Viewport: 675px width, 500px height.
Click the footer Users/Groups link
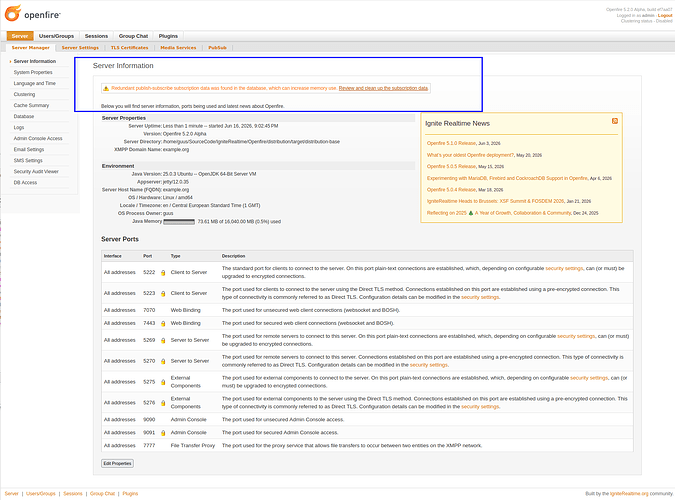point(41,494)
